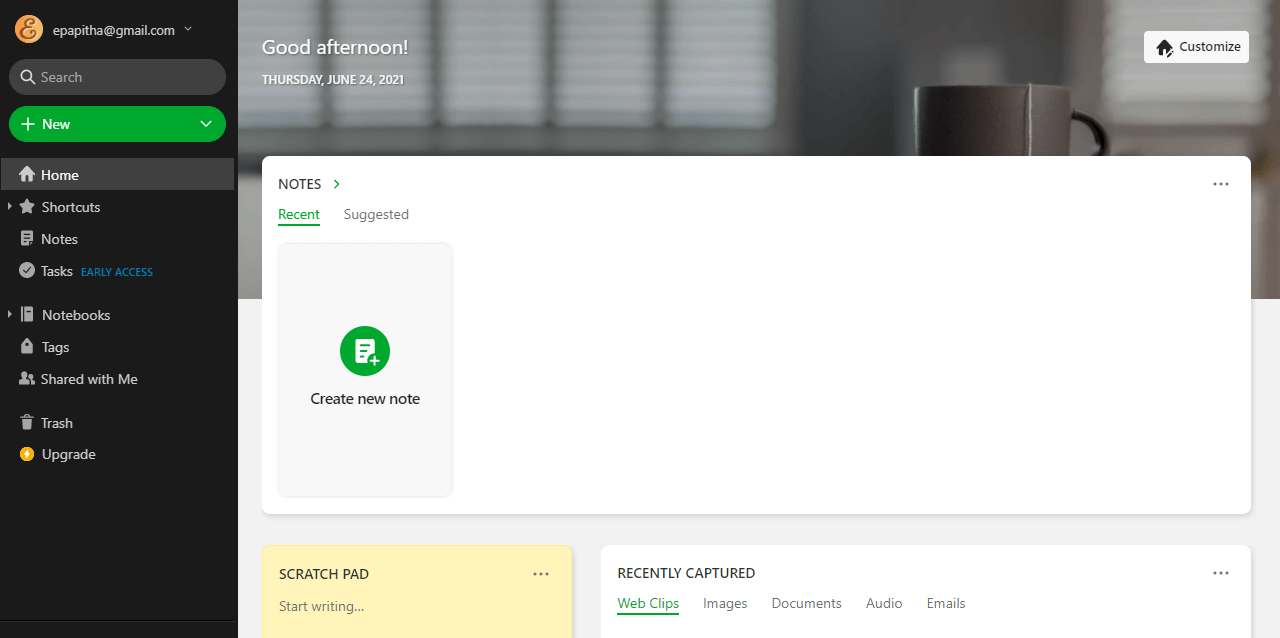
Task: Open the Notes section in sidebar
Action: 57,238
